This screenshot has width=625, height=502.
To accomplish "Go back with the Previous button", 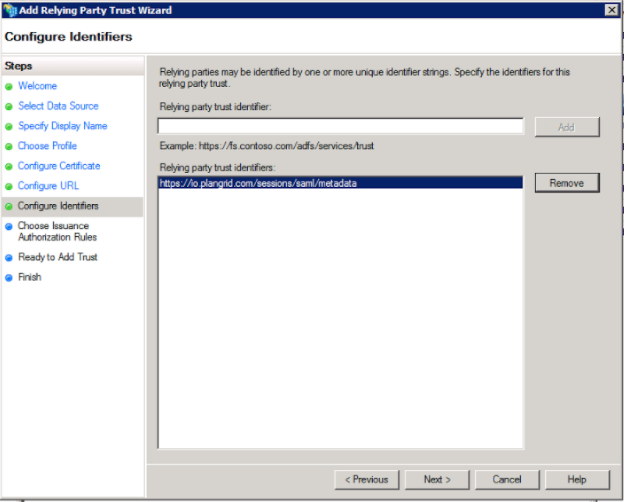I will coord(367,480).
